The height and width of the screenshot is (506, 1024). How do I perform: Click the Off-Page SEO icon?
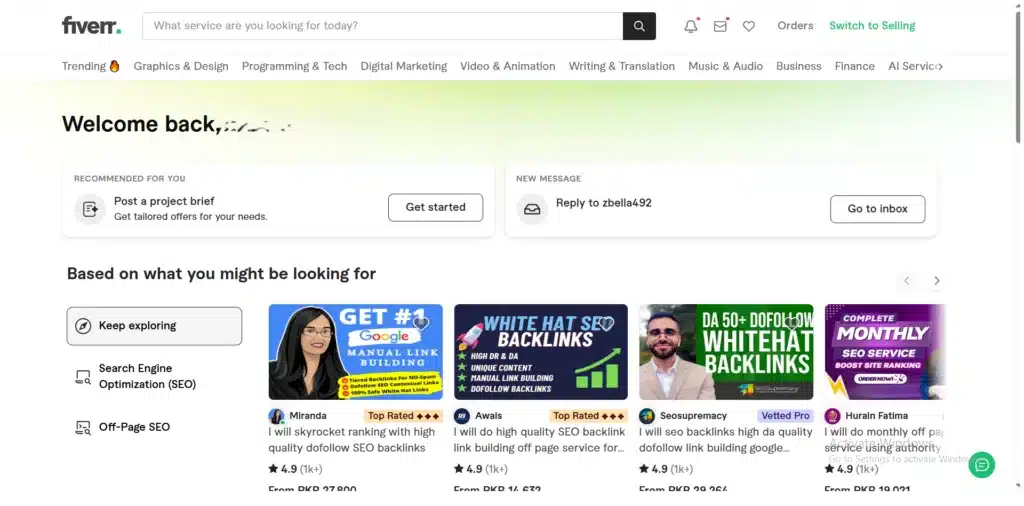[x=83, y=428]
